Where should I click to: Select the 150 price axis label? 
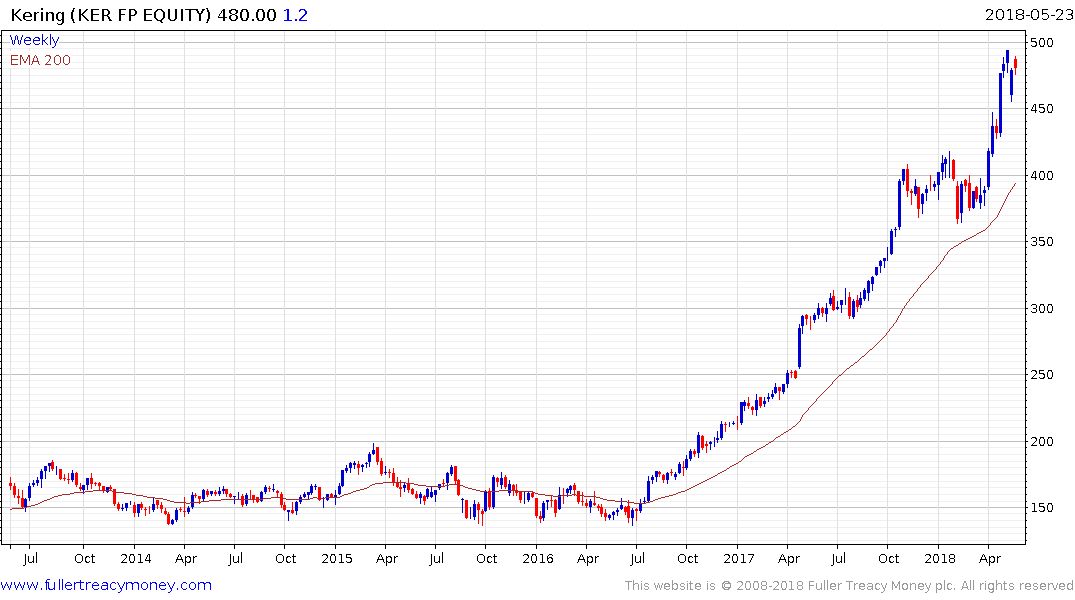(1041, 507)
